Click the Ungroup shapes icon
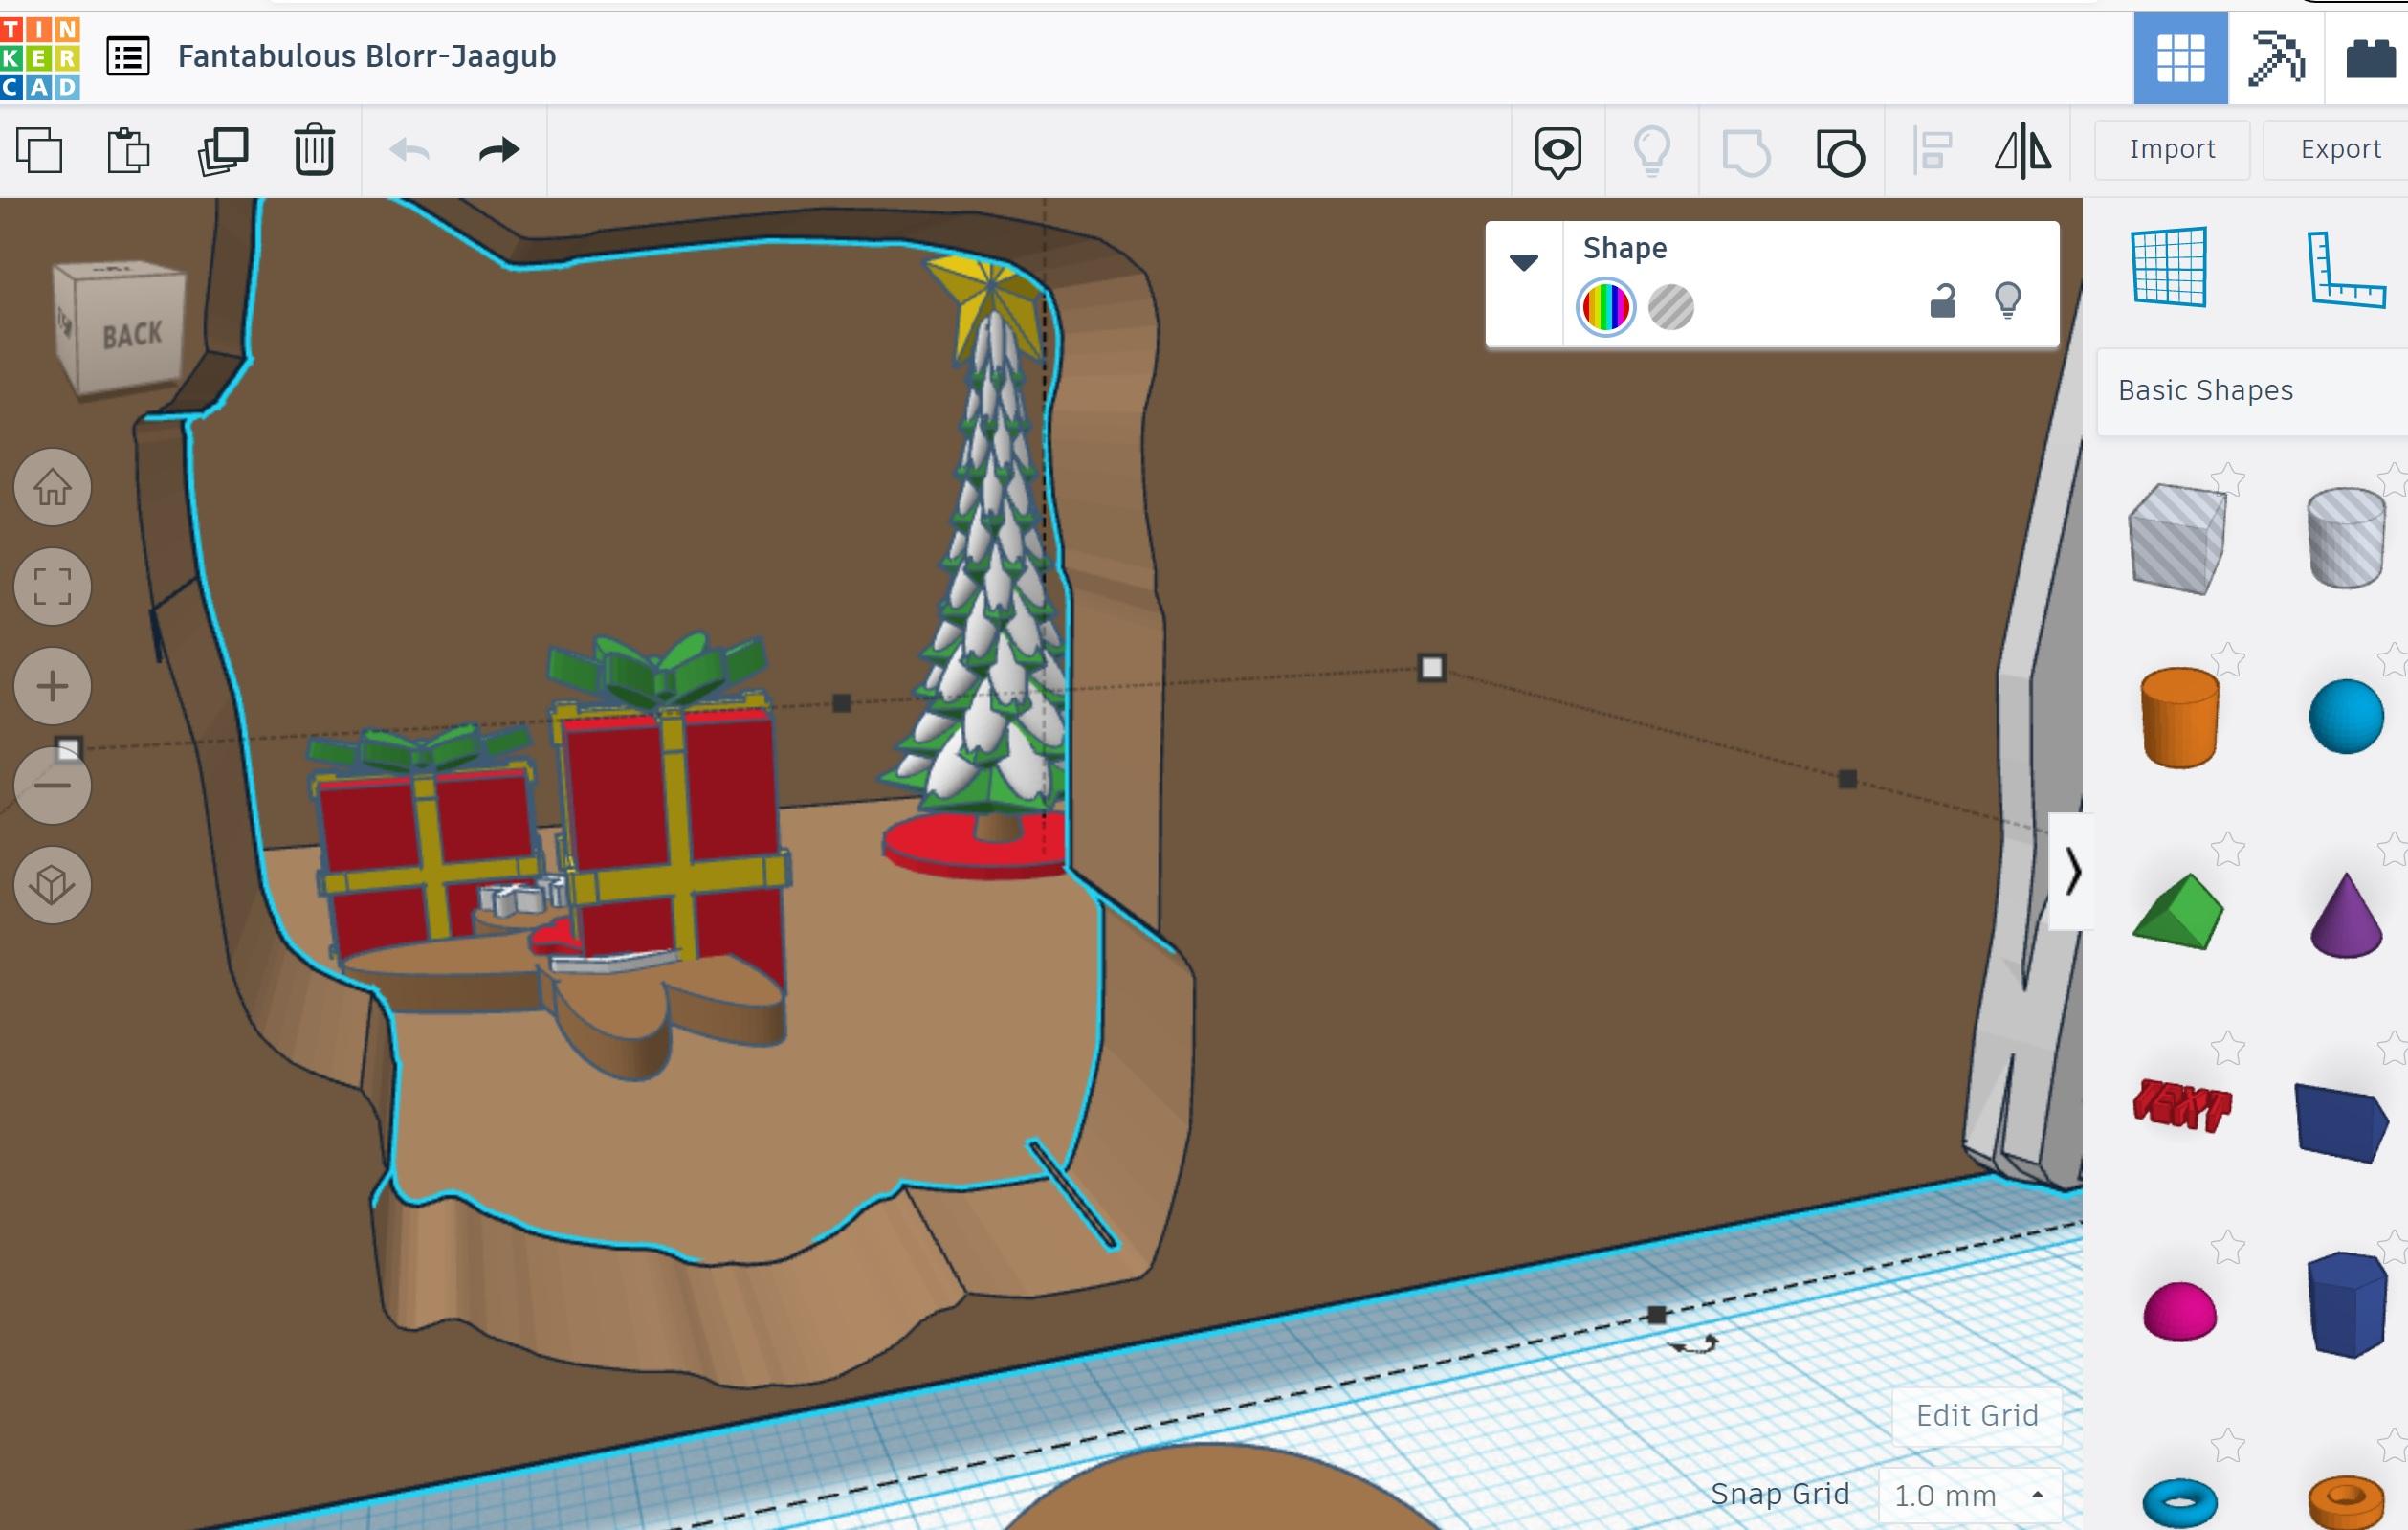Viewport: 2408px width, 1530px height. pos(1840,152)
